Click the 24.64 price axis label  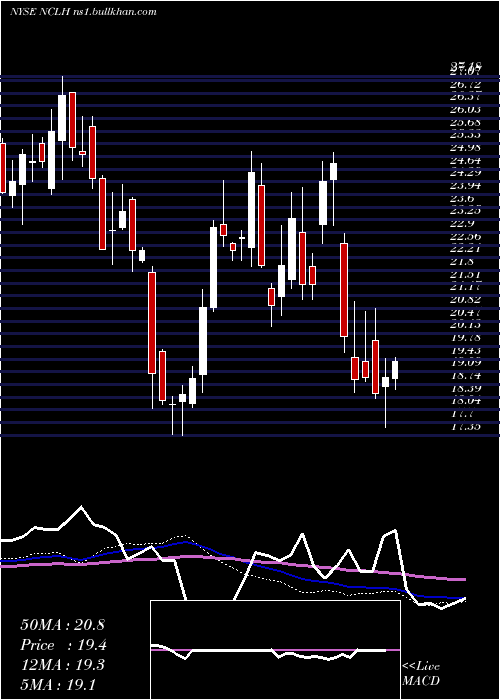pos(465,160)
